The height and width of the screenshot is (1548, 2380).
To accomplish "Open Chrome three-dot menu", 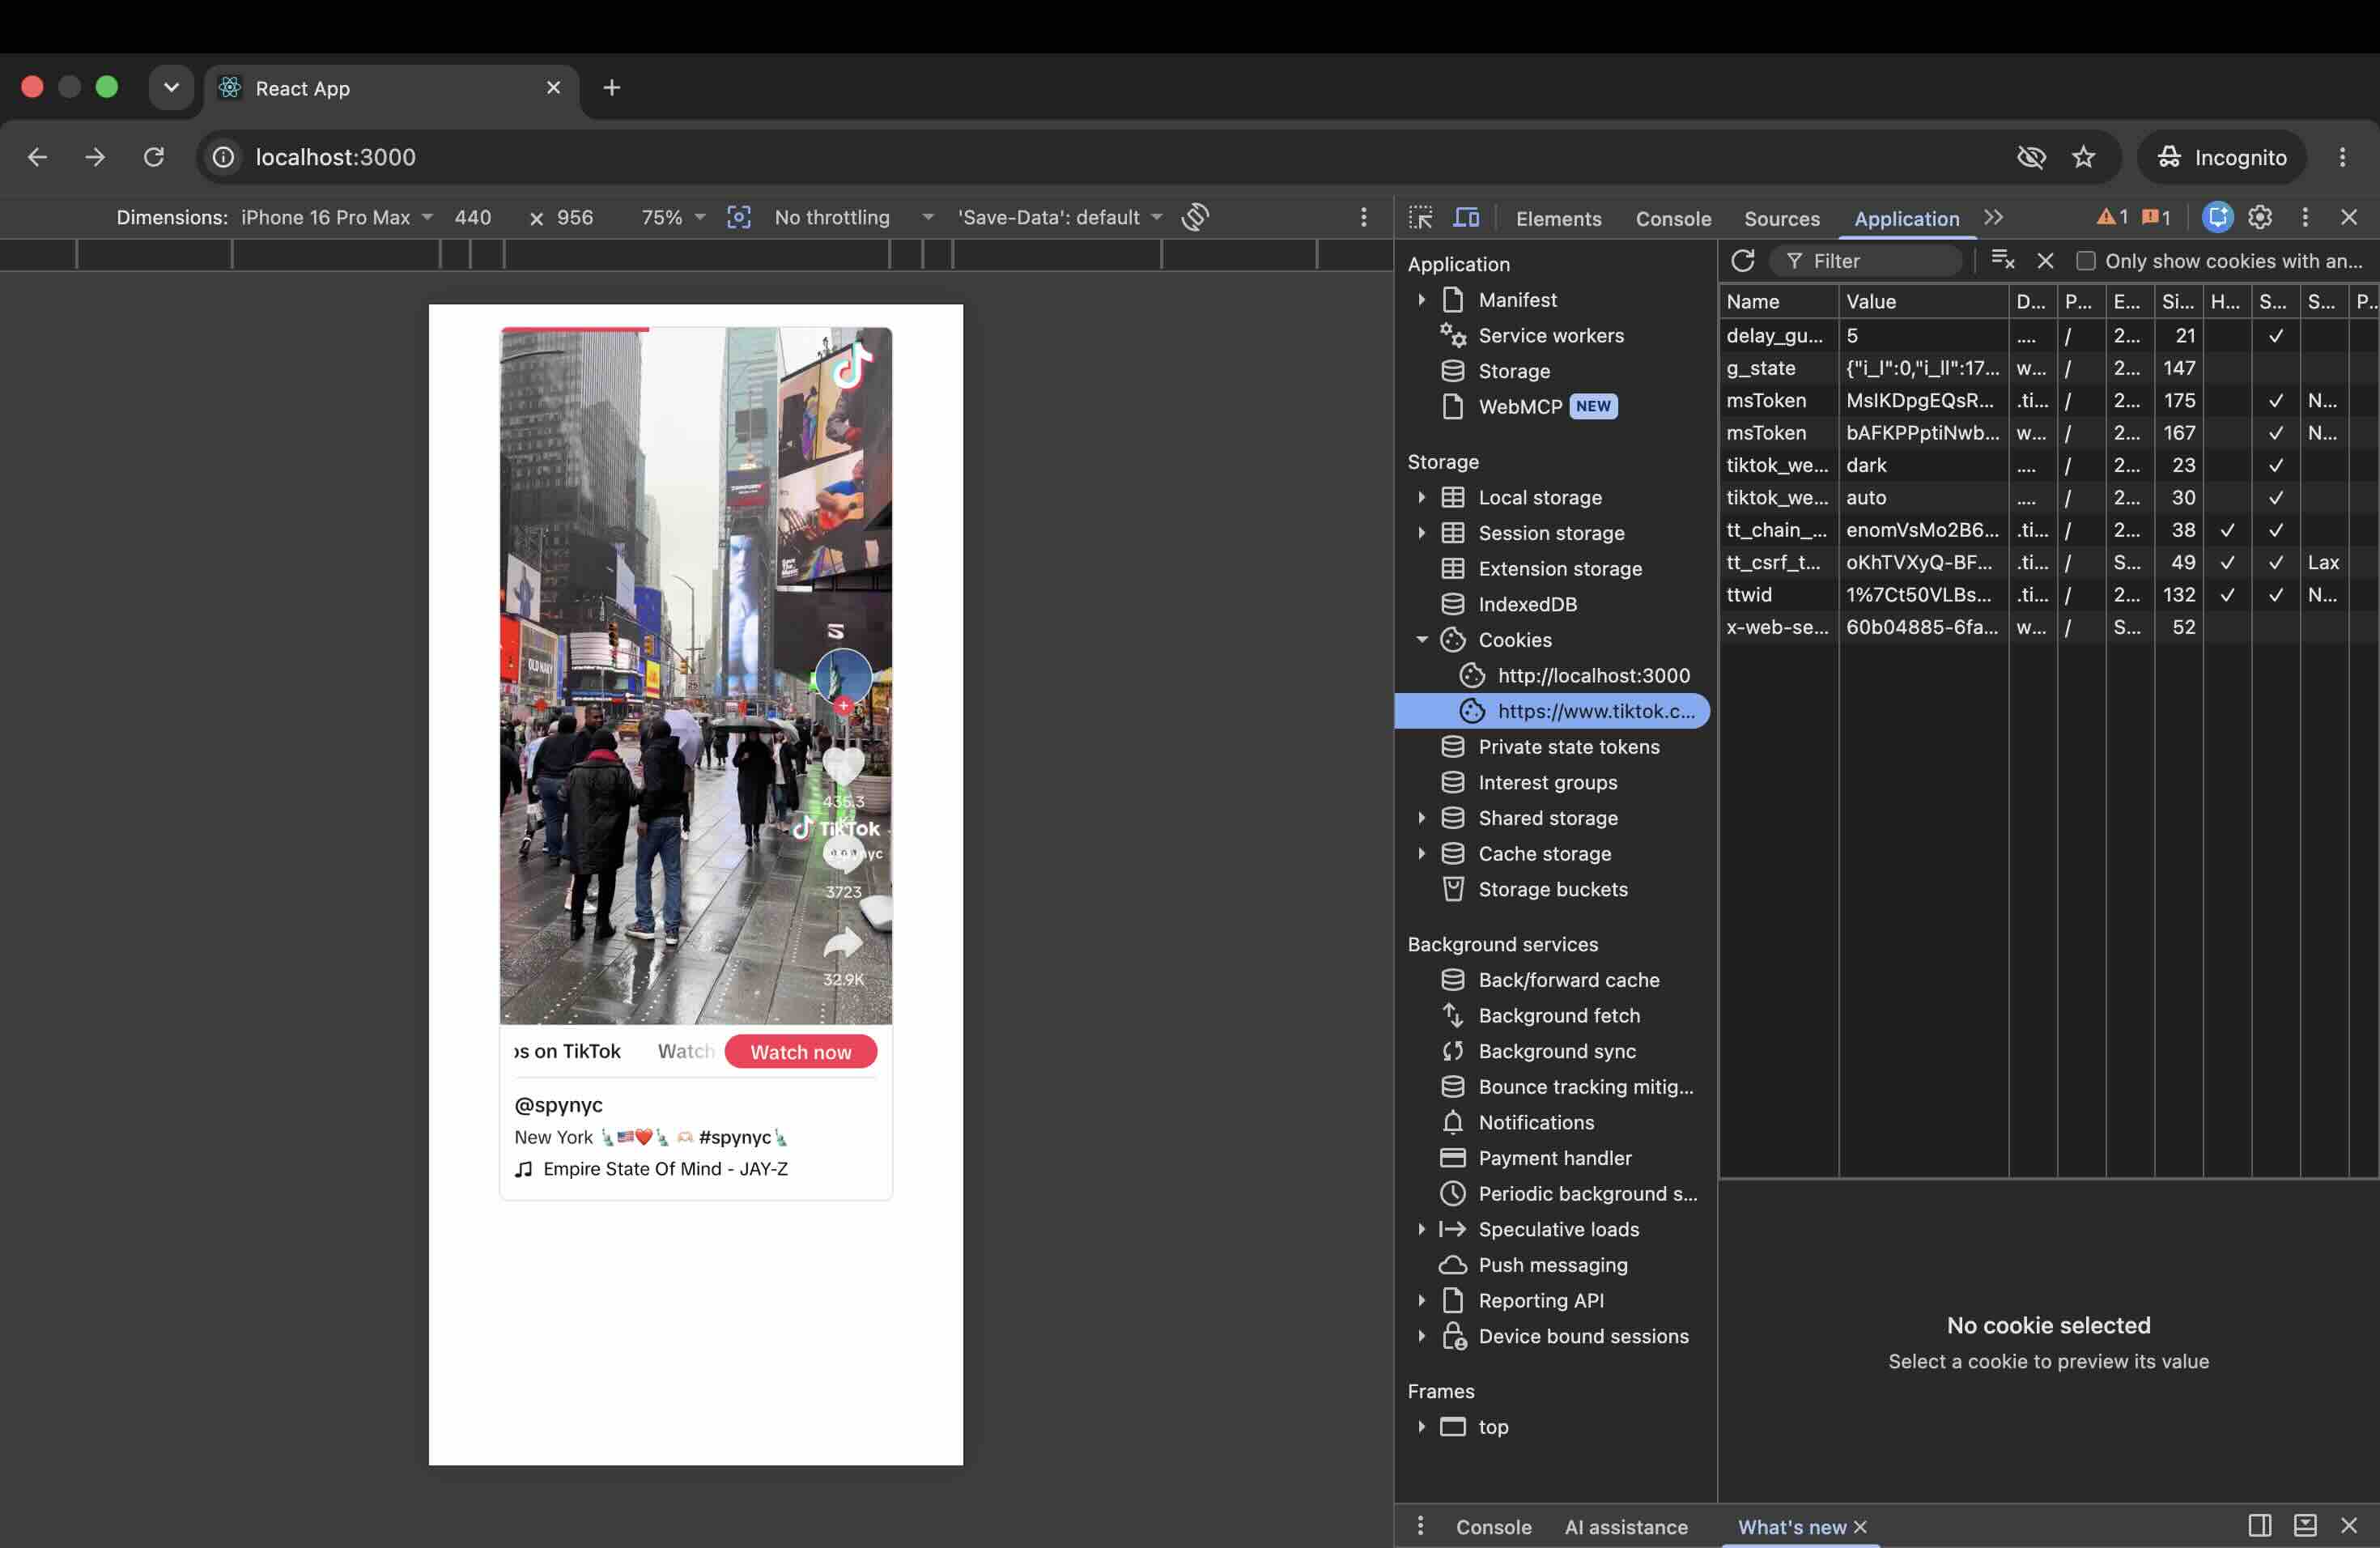I will [x=2342, y=157].
